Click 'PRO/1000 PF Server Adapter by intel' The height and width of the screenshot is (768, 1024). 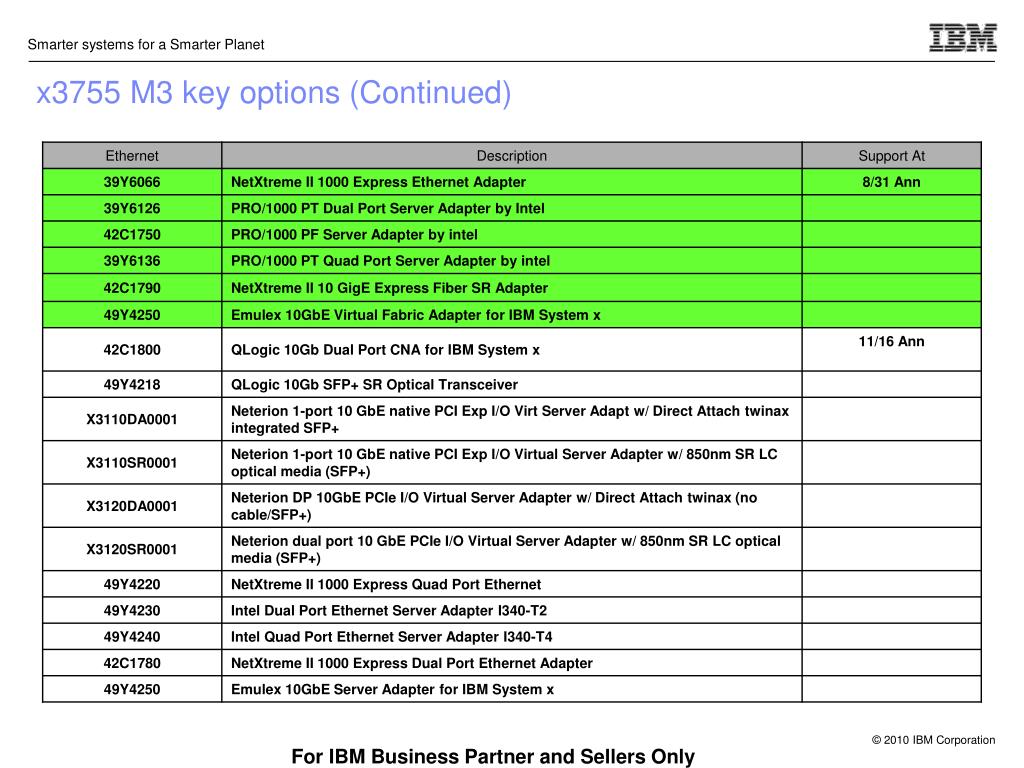354,234
